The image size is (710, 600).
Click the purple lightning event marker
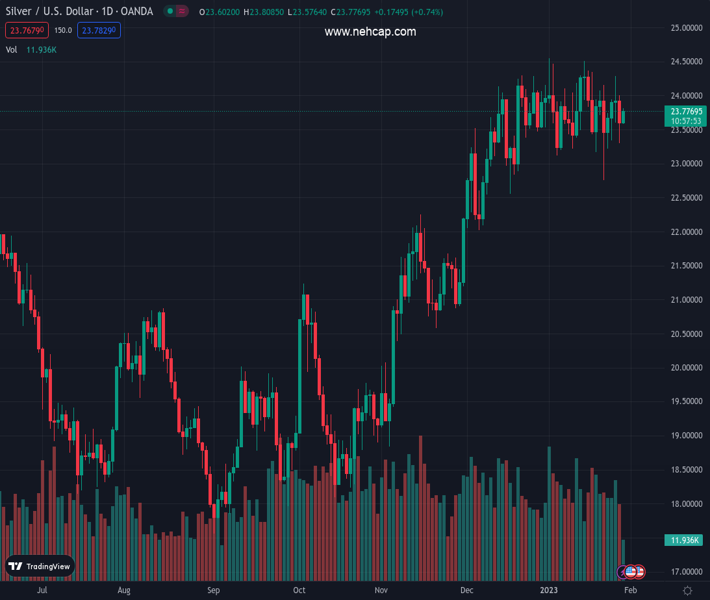pyautogui.click(x=622, y=572)
